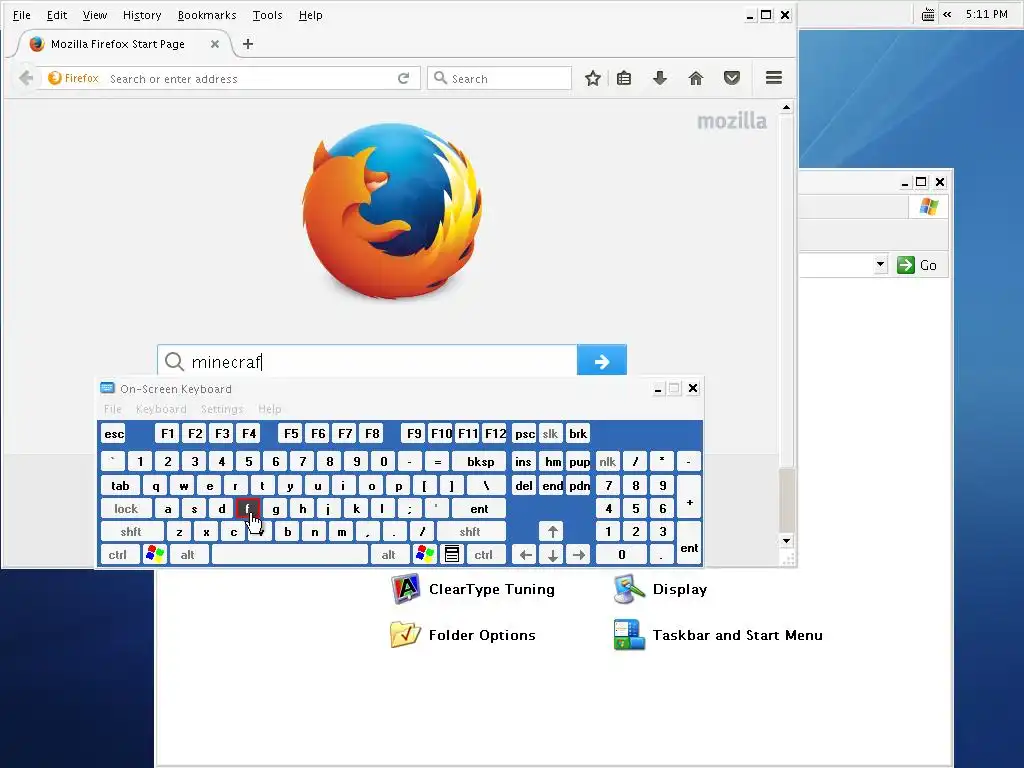
Task: Tap the bksp key on keyboard
Action: 479,462
